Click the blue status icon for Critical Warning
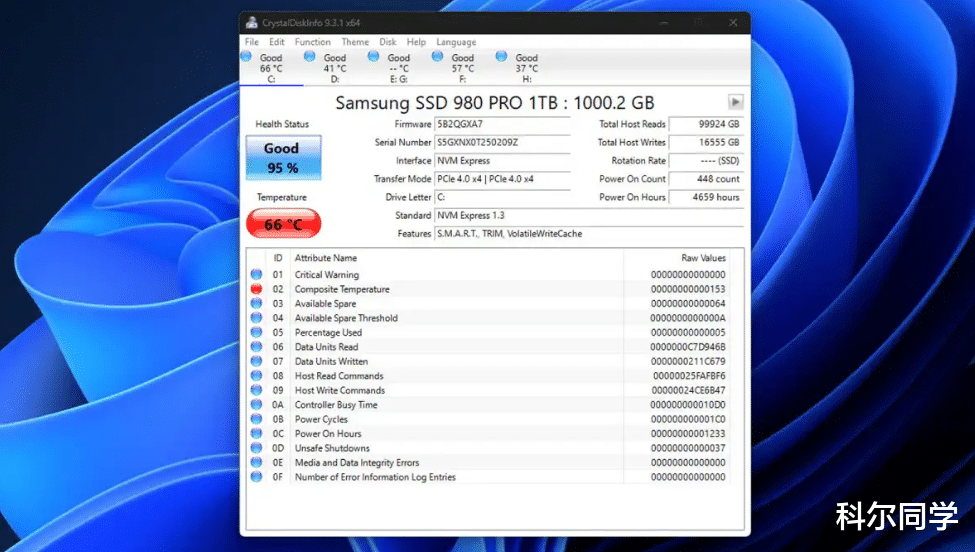Viewport: 975px width, 552px height. point(256,274)
